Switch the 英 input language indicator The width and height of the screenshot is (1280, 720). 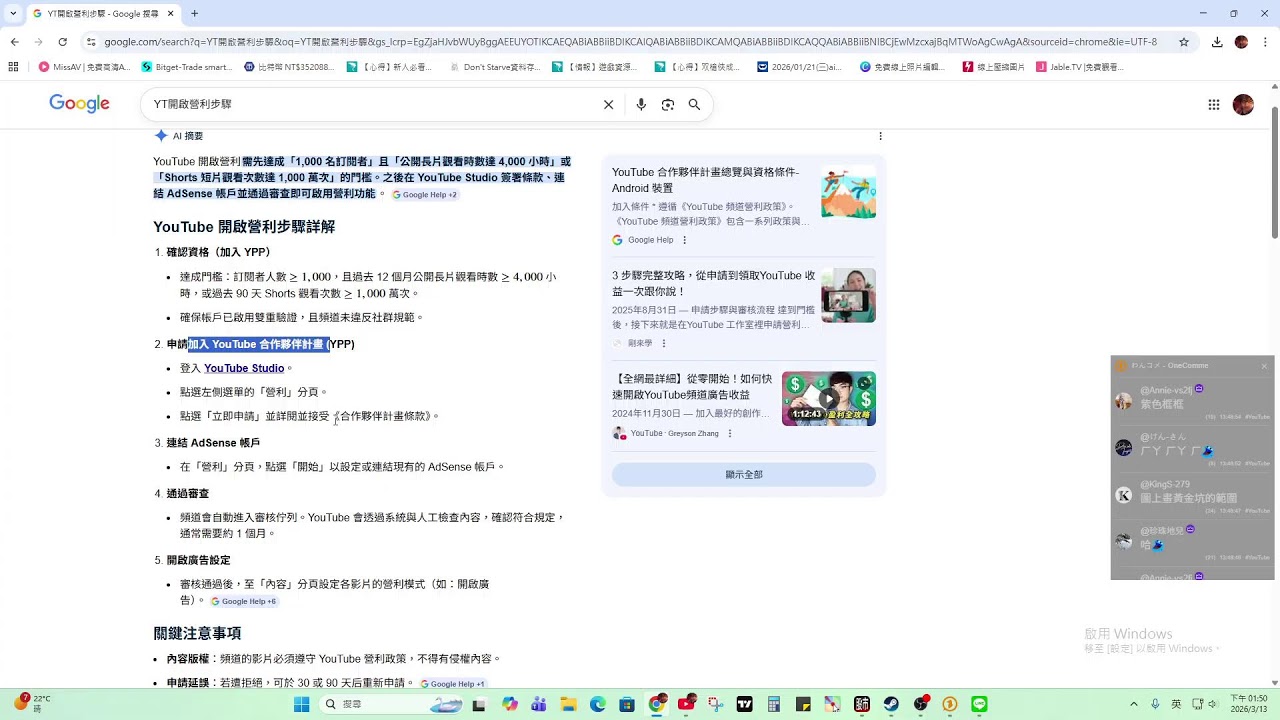1176,704
